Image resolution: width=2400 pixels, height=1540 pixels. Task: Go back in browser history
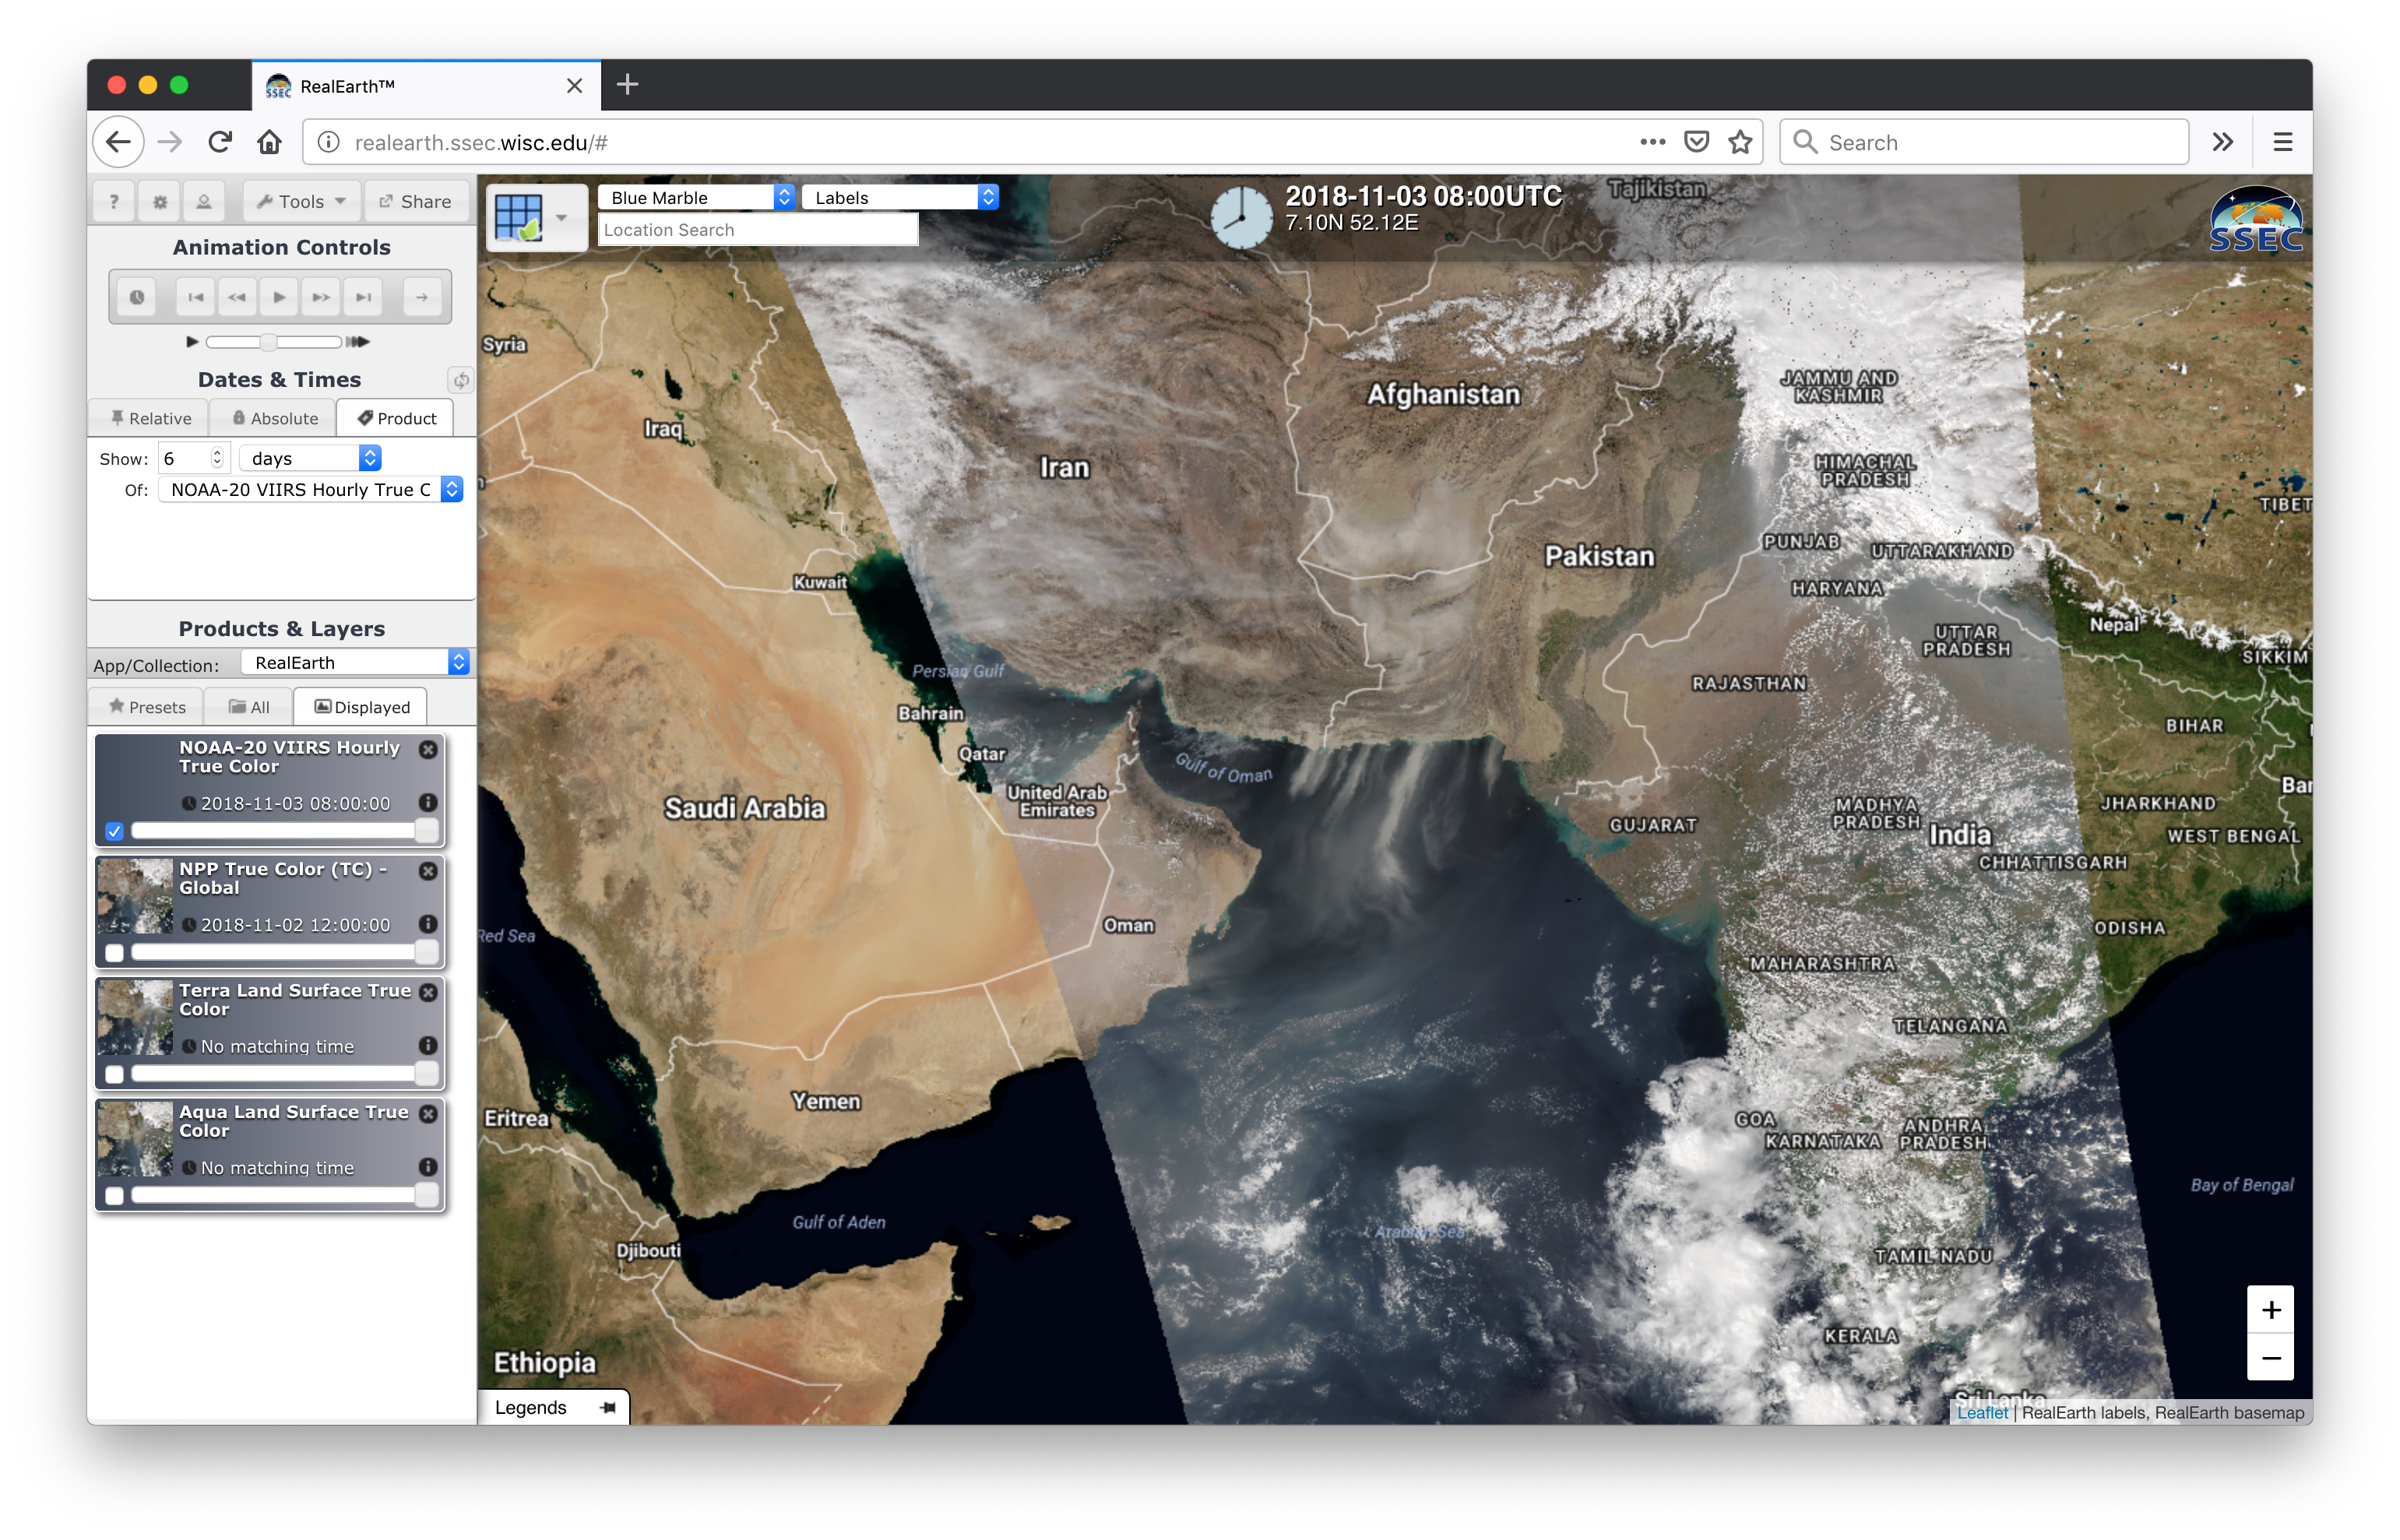point(118,142)
